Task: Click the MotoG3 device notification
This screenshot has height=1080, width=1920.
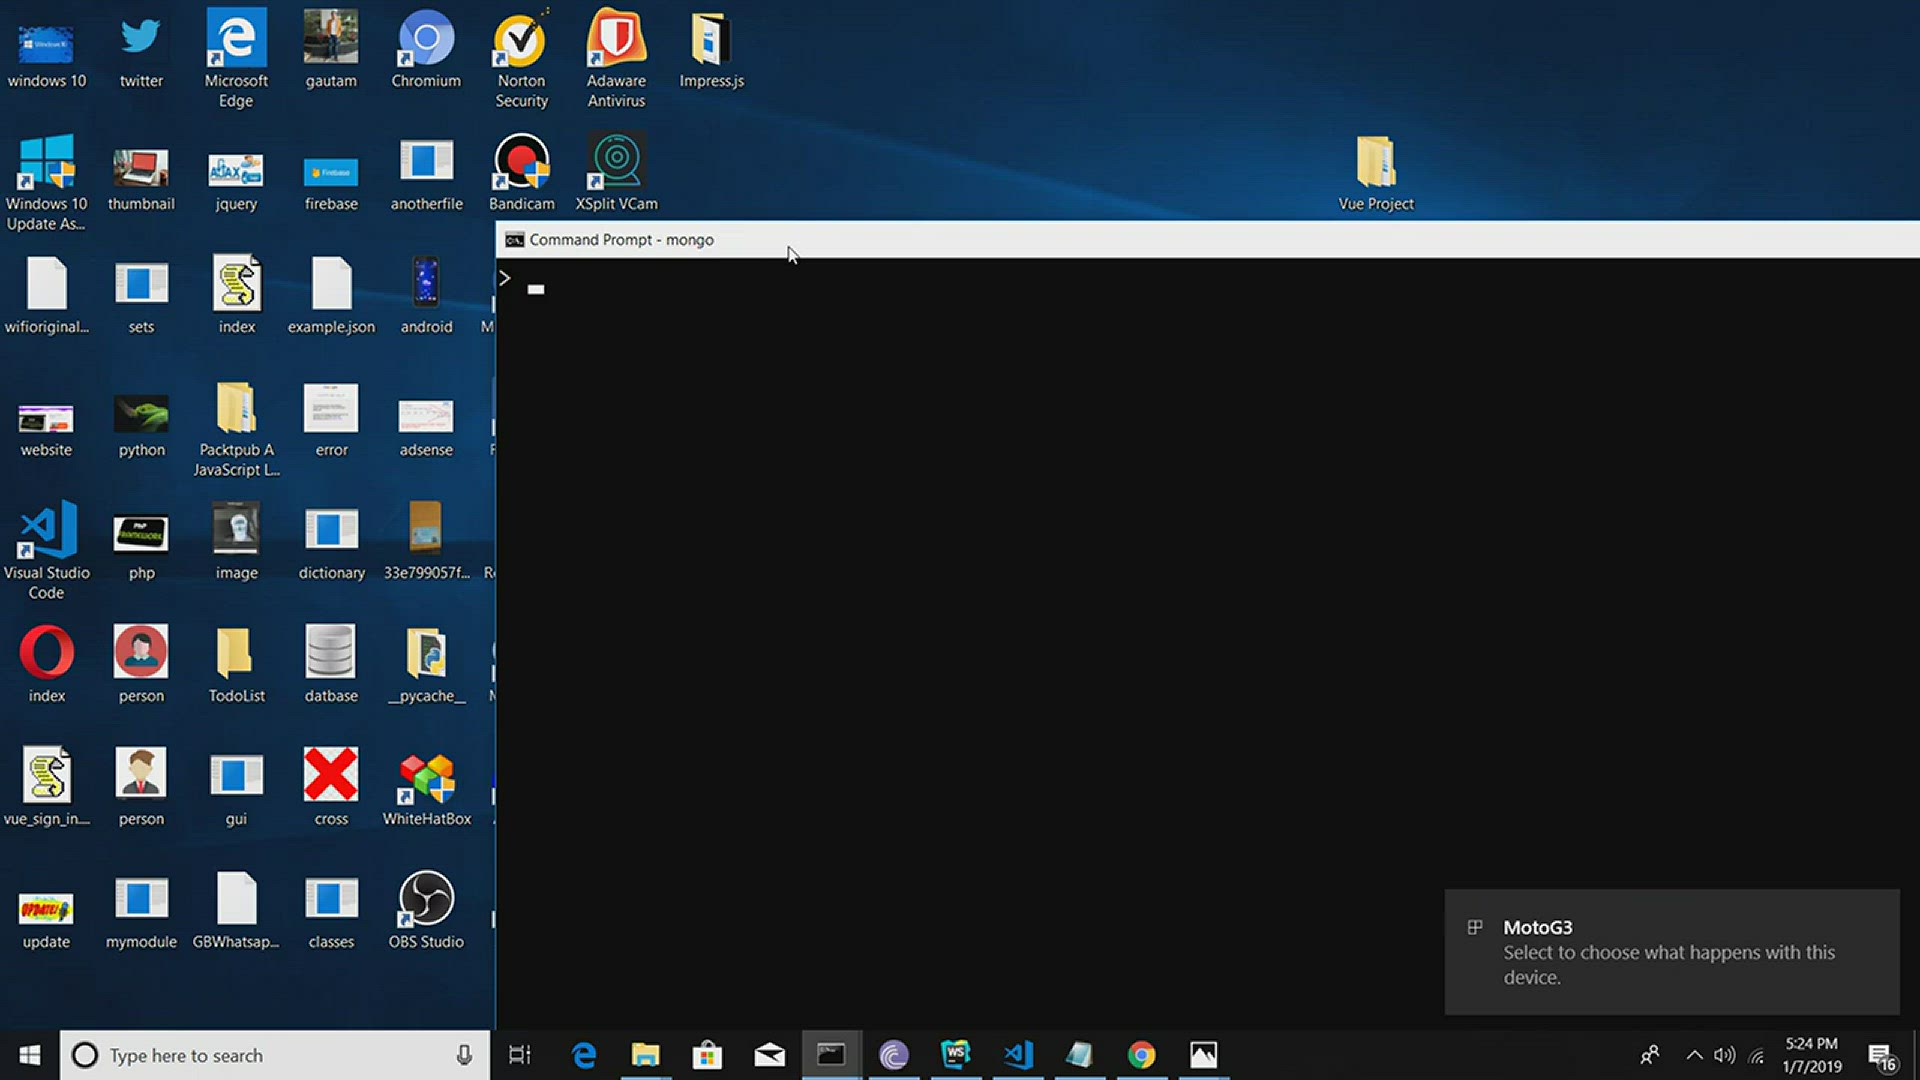Action: tap(1671, 951)
